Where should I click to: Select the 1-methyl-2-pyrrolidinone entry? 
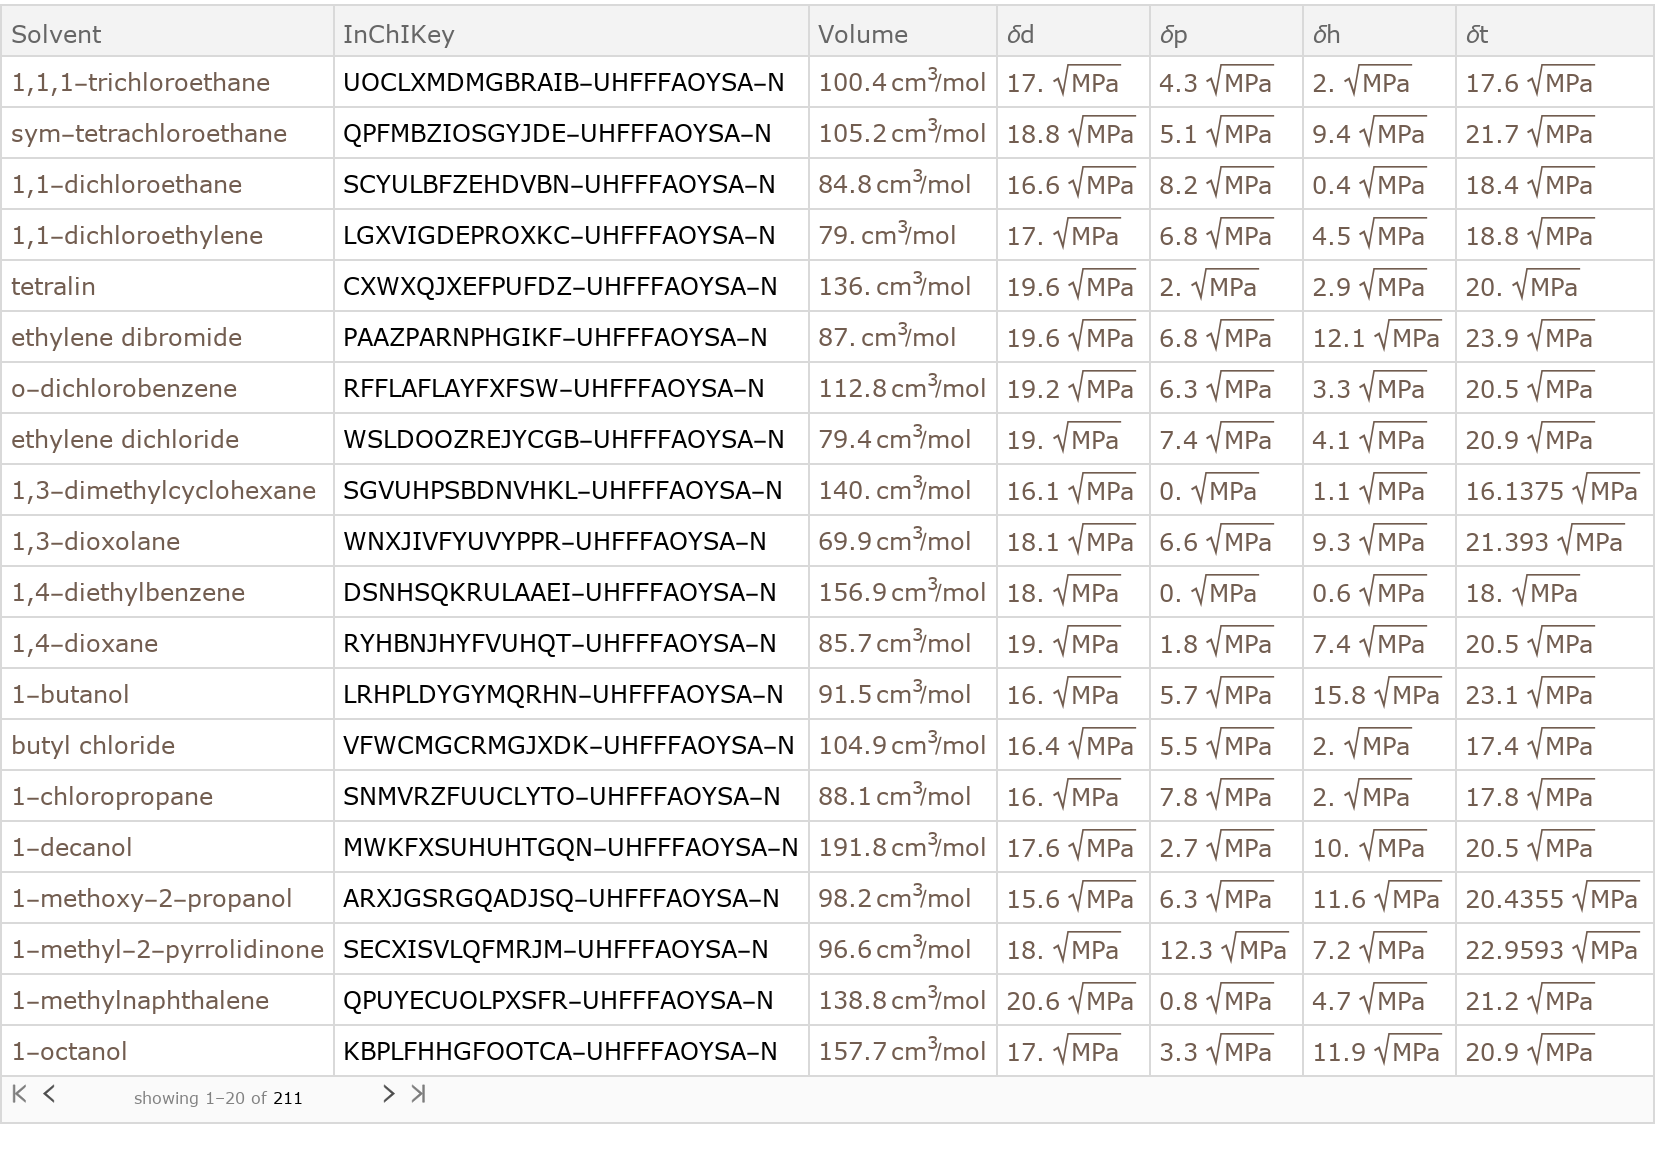point(167,949)
